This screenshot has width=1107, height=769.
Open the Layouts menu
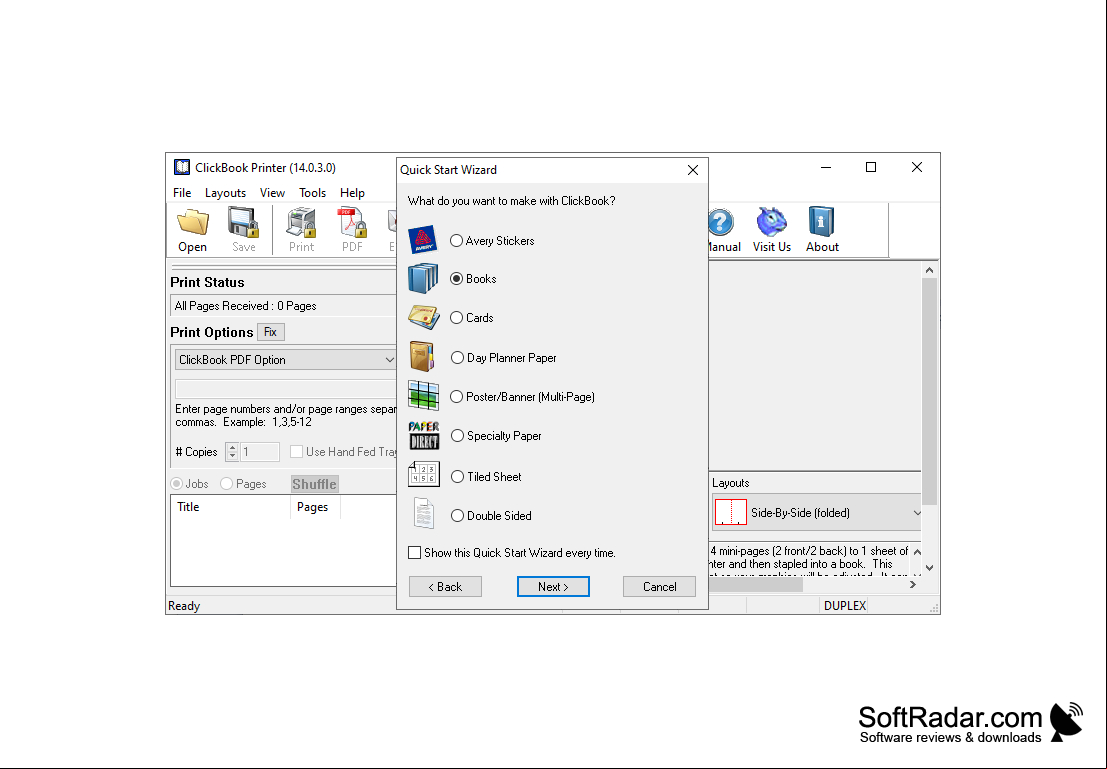(x=225, y=193)
